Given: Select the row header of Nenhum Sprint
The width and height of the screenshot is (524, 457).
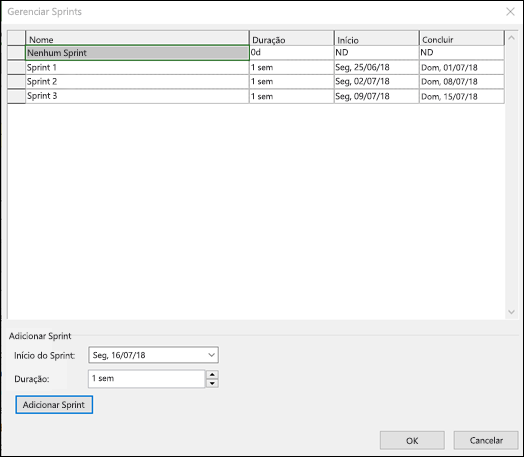Looking at the screenshot, I should (x=16, y=53).
